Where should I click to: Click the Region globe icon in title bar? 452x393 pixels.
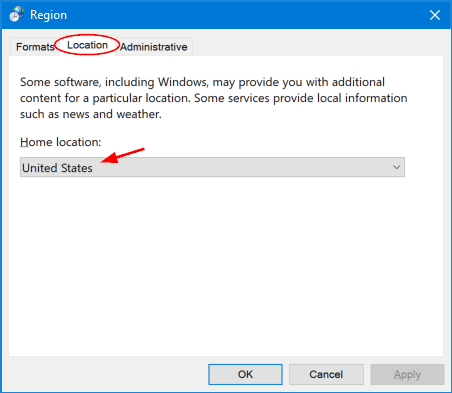click(16, 14)
